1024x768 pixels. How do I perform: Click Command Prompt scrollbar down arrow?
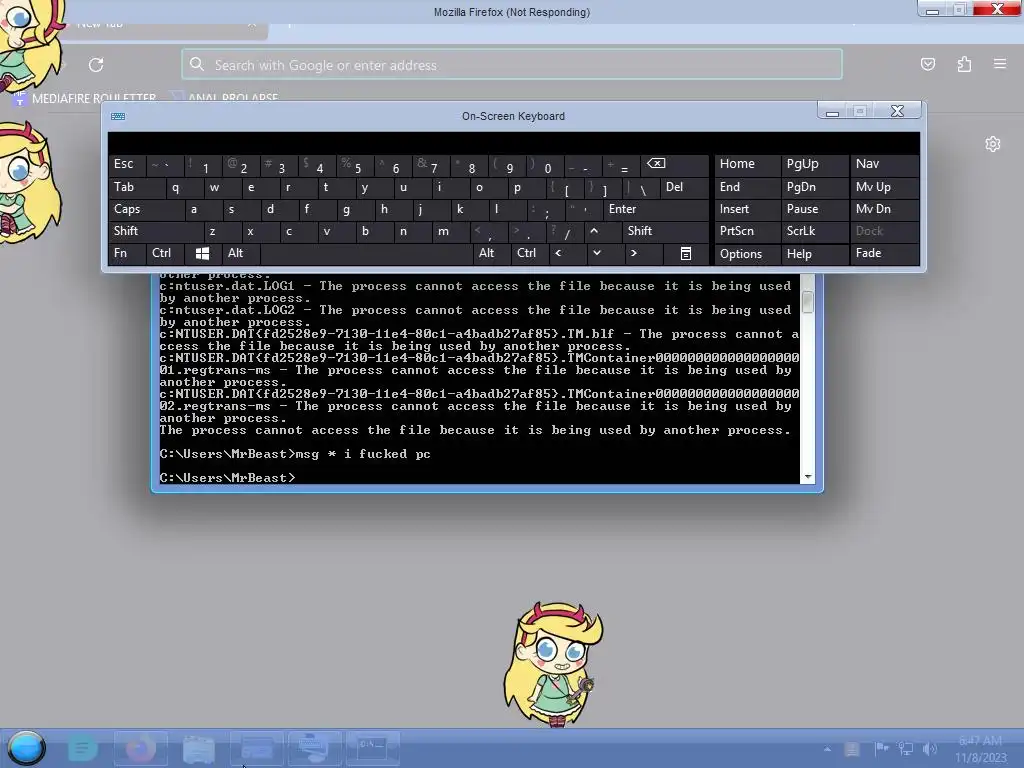[808, 477]
